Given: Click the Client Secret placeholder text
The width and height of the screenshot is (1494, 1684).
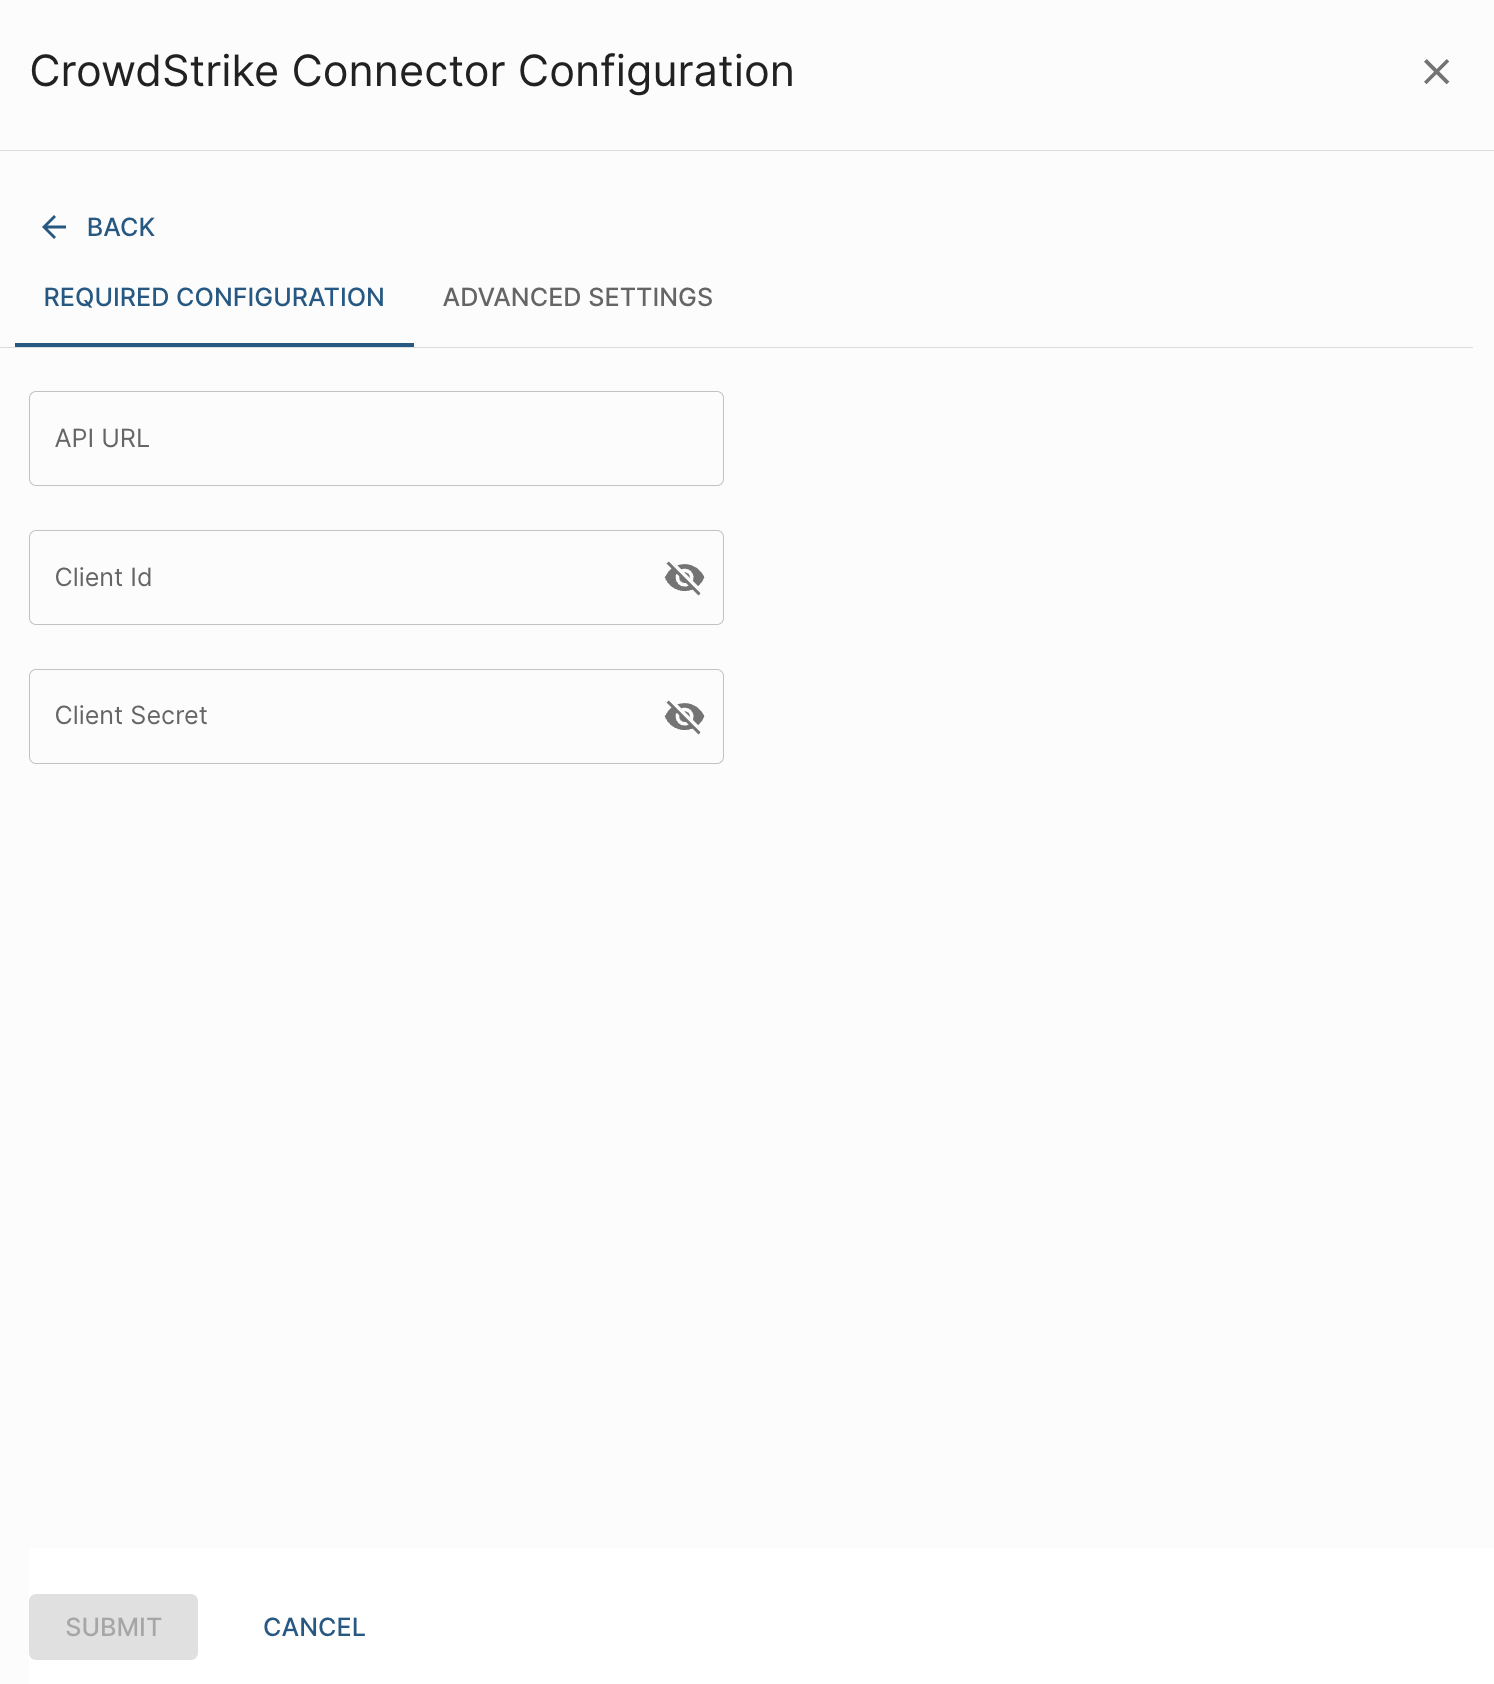Looking at the screenshot, I should 131,715.
